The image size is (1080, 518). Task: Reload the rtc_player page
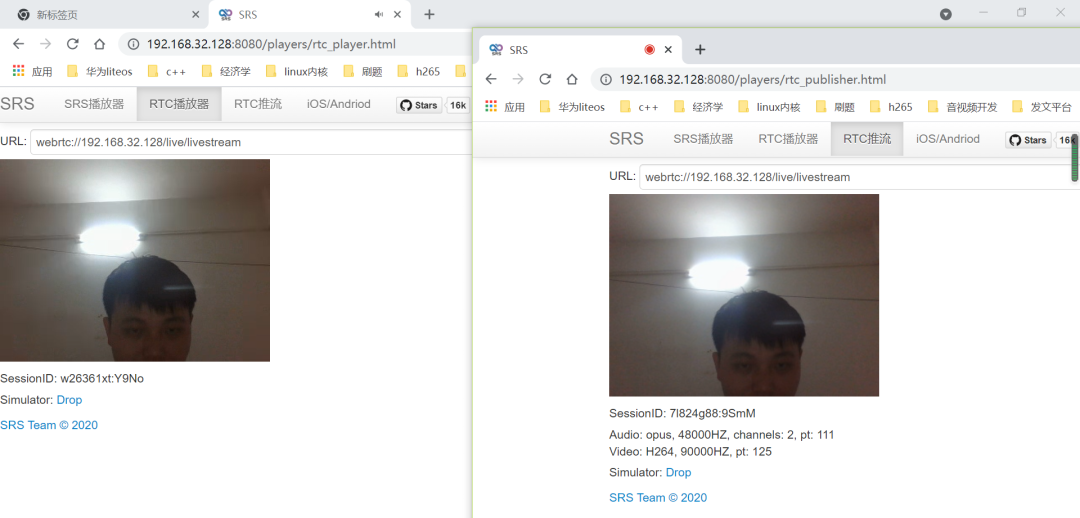[x=72, y=44]
